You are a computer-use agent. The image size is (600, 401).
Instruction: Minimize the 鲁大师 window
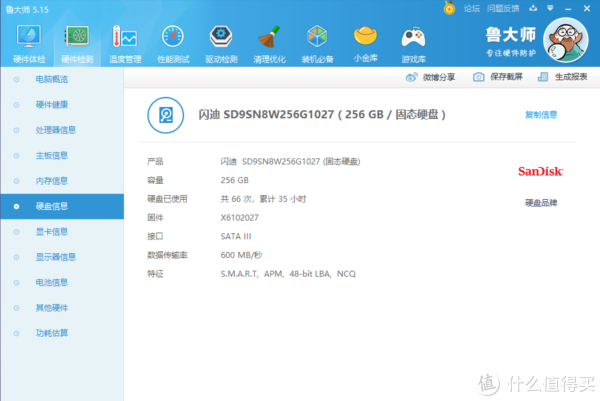pyautogui.click(x=568, y=8)
